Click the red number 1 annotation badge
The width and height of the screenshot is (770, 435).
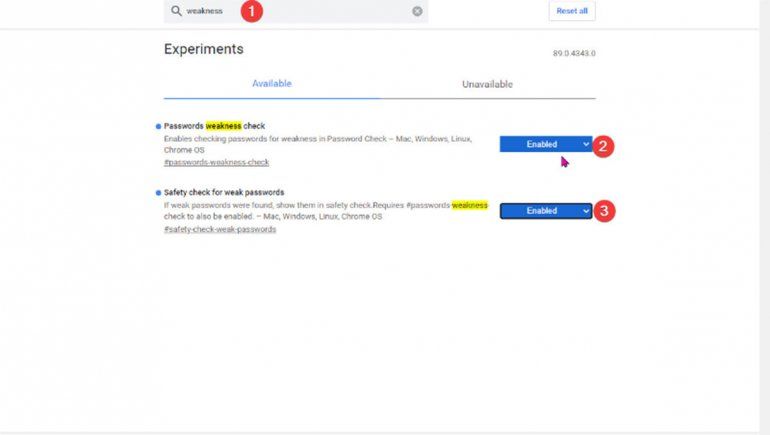pos(252,11)
